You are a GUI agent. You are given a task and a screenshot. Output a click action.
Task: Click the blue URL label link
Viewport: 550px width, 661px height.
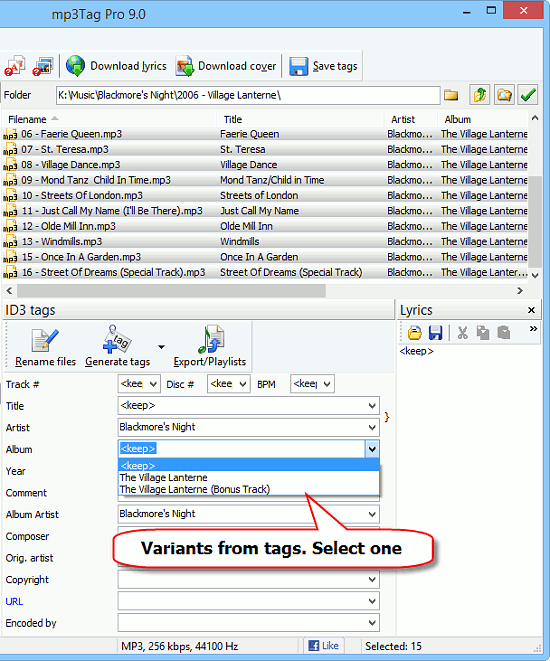click(14, 602)
